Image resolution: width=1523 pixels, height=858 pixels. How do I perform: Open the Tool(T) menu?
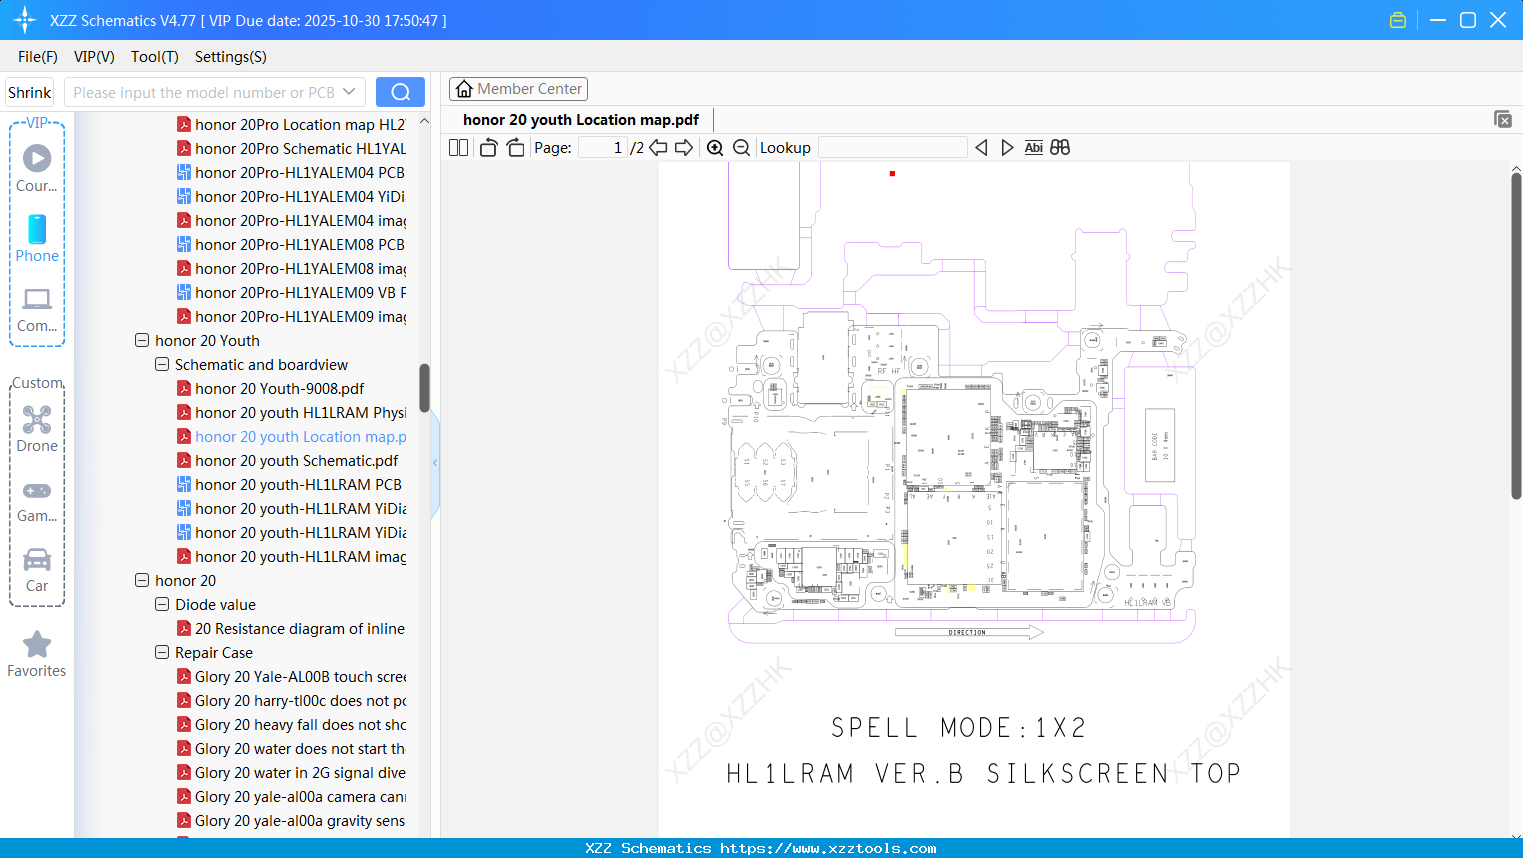155,57
